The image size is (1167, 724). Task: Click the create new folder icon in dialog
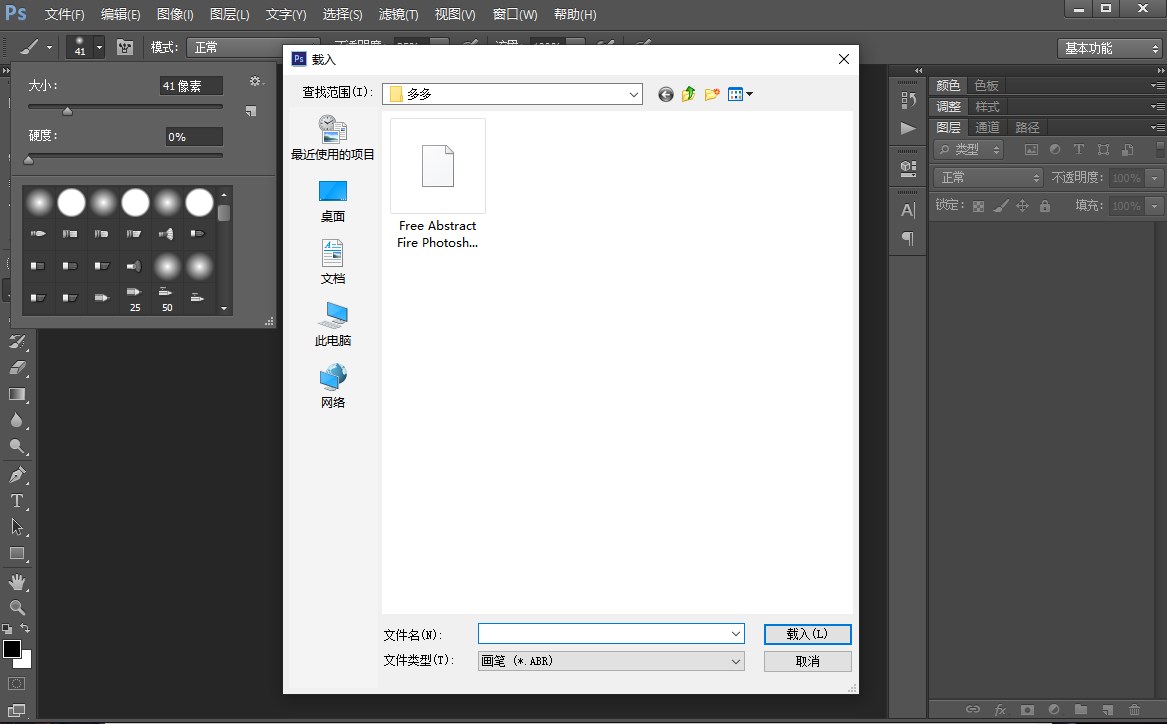click(712, 94)
